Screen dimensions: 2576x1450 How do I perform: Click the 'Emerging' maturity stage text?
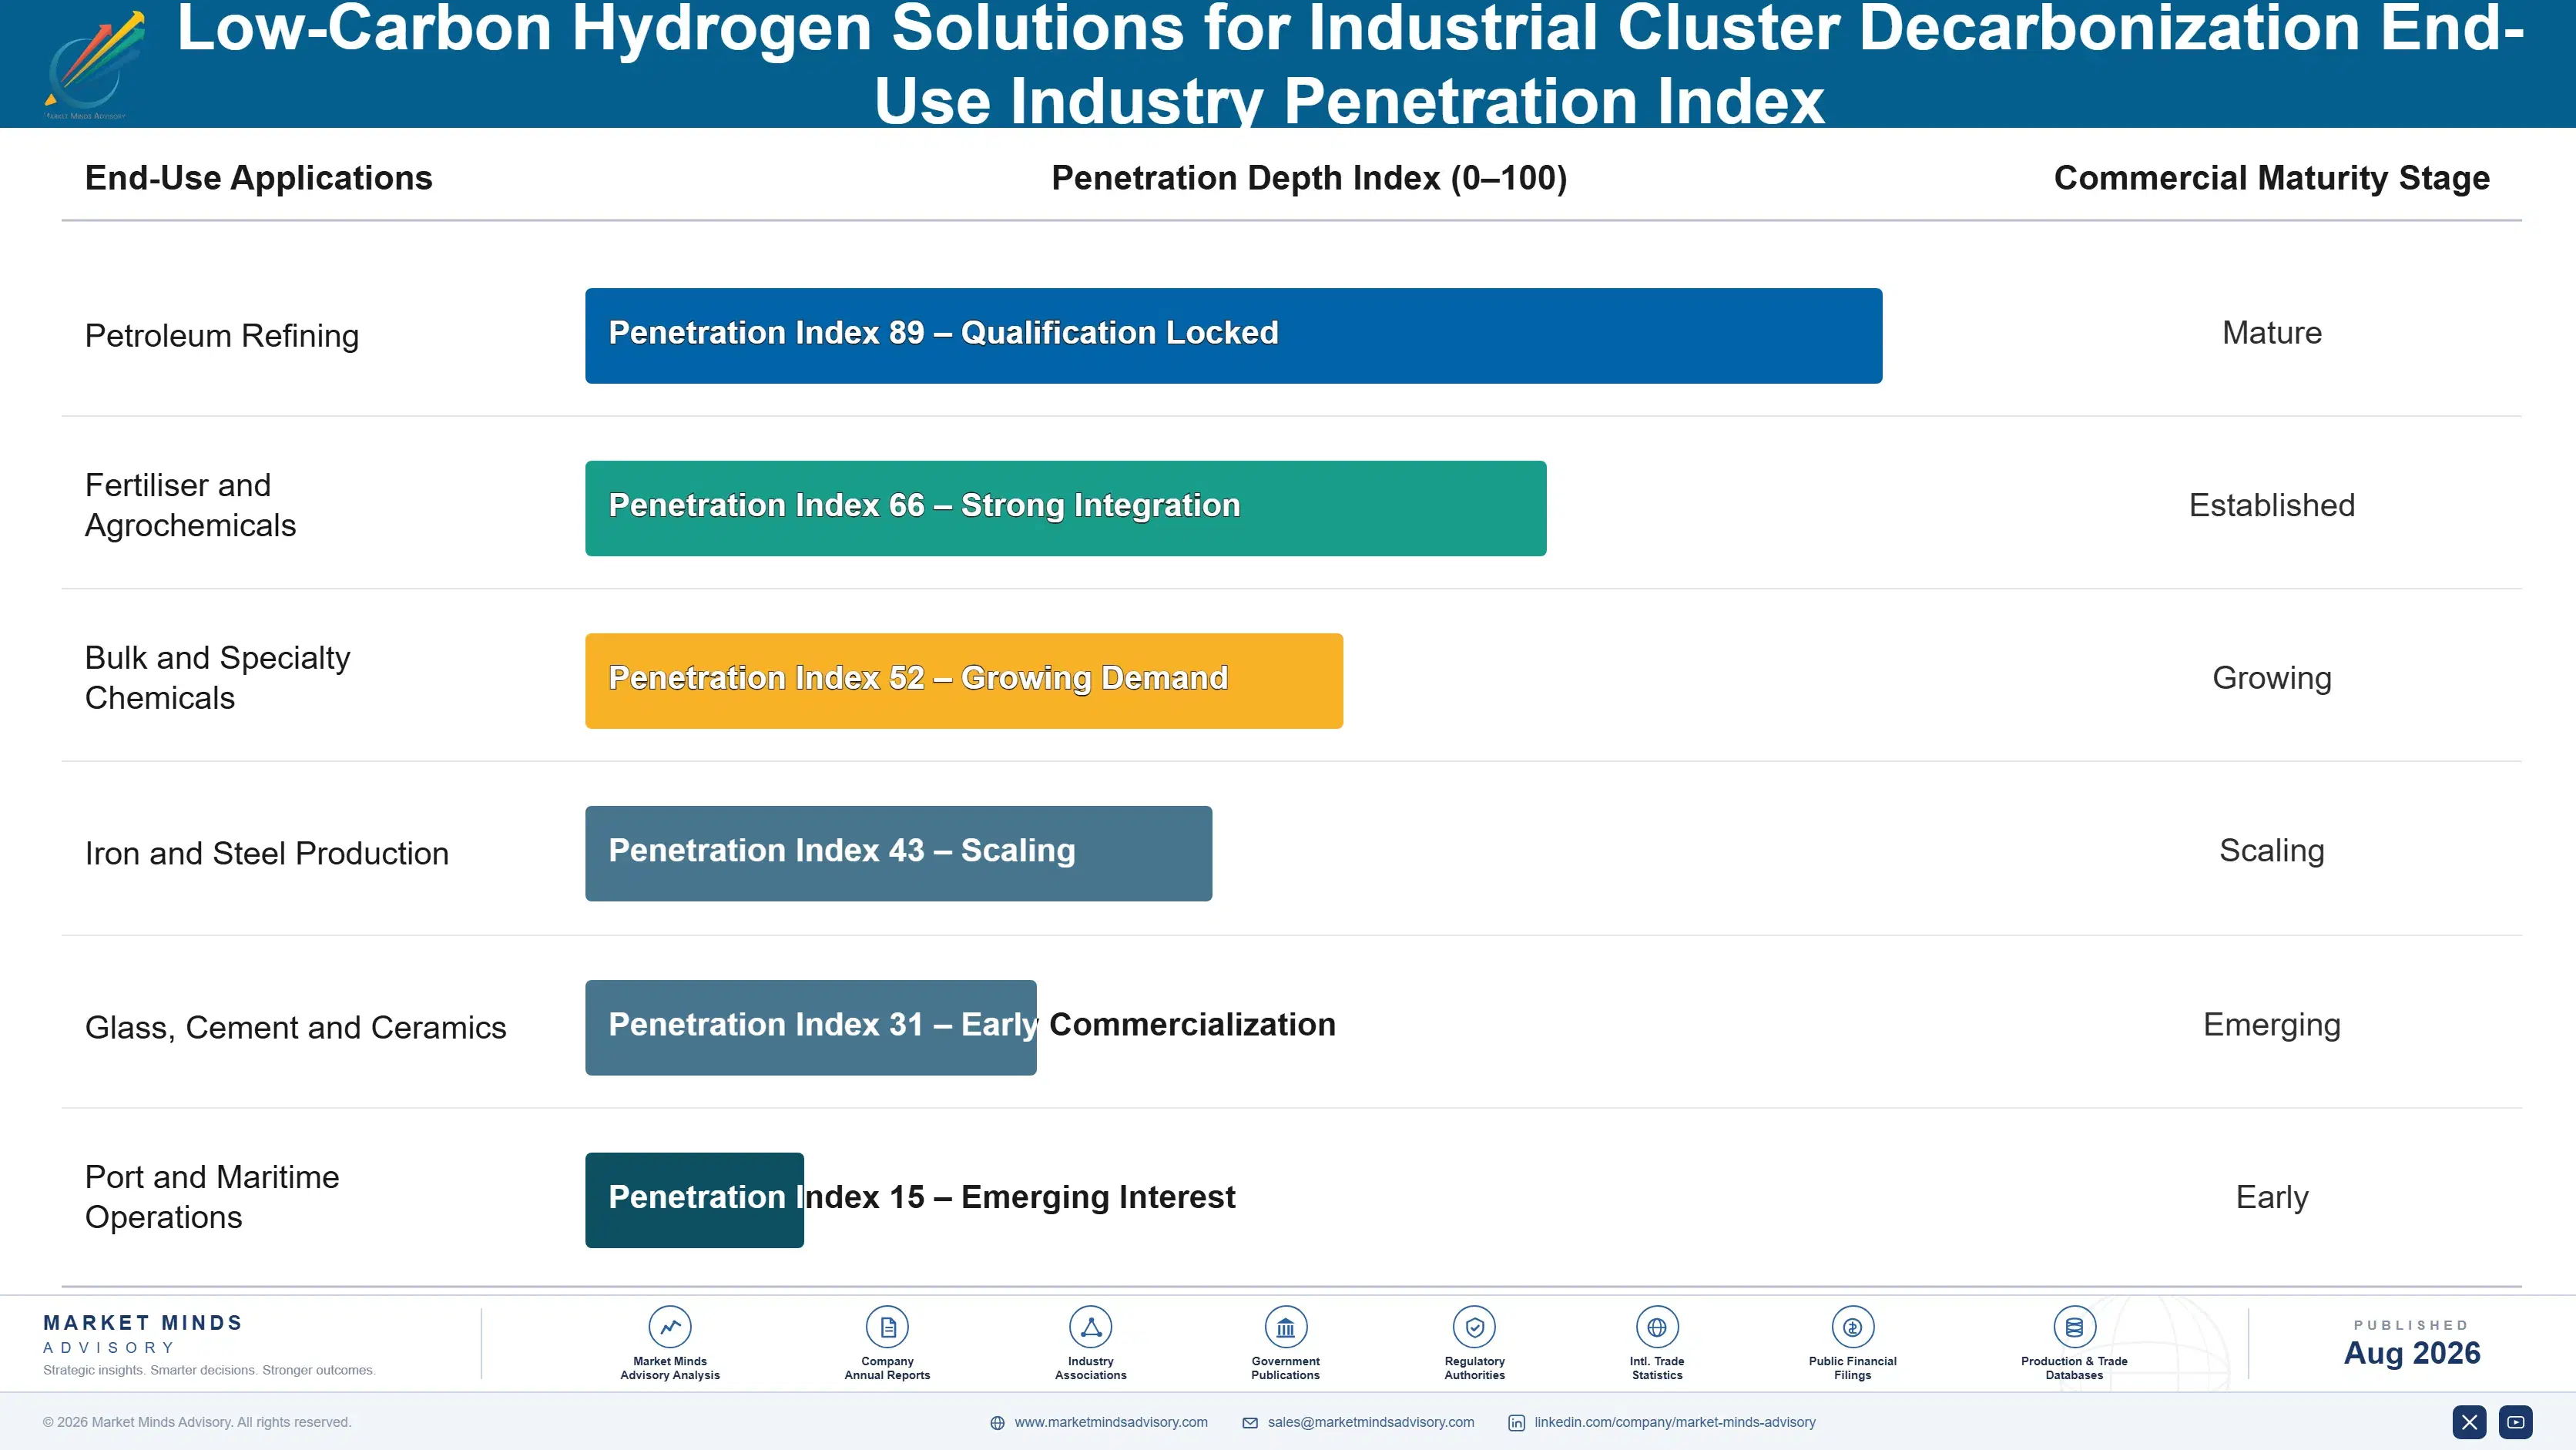pyautogui.click(x=2271, y=1025)
